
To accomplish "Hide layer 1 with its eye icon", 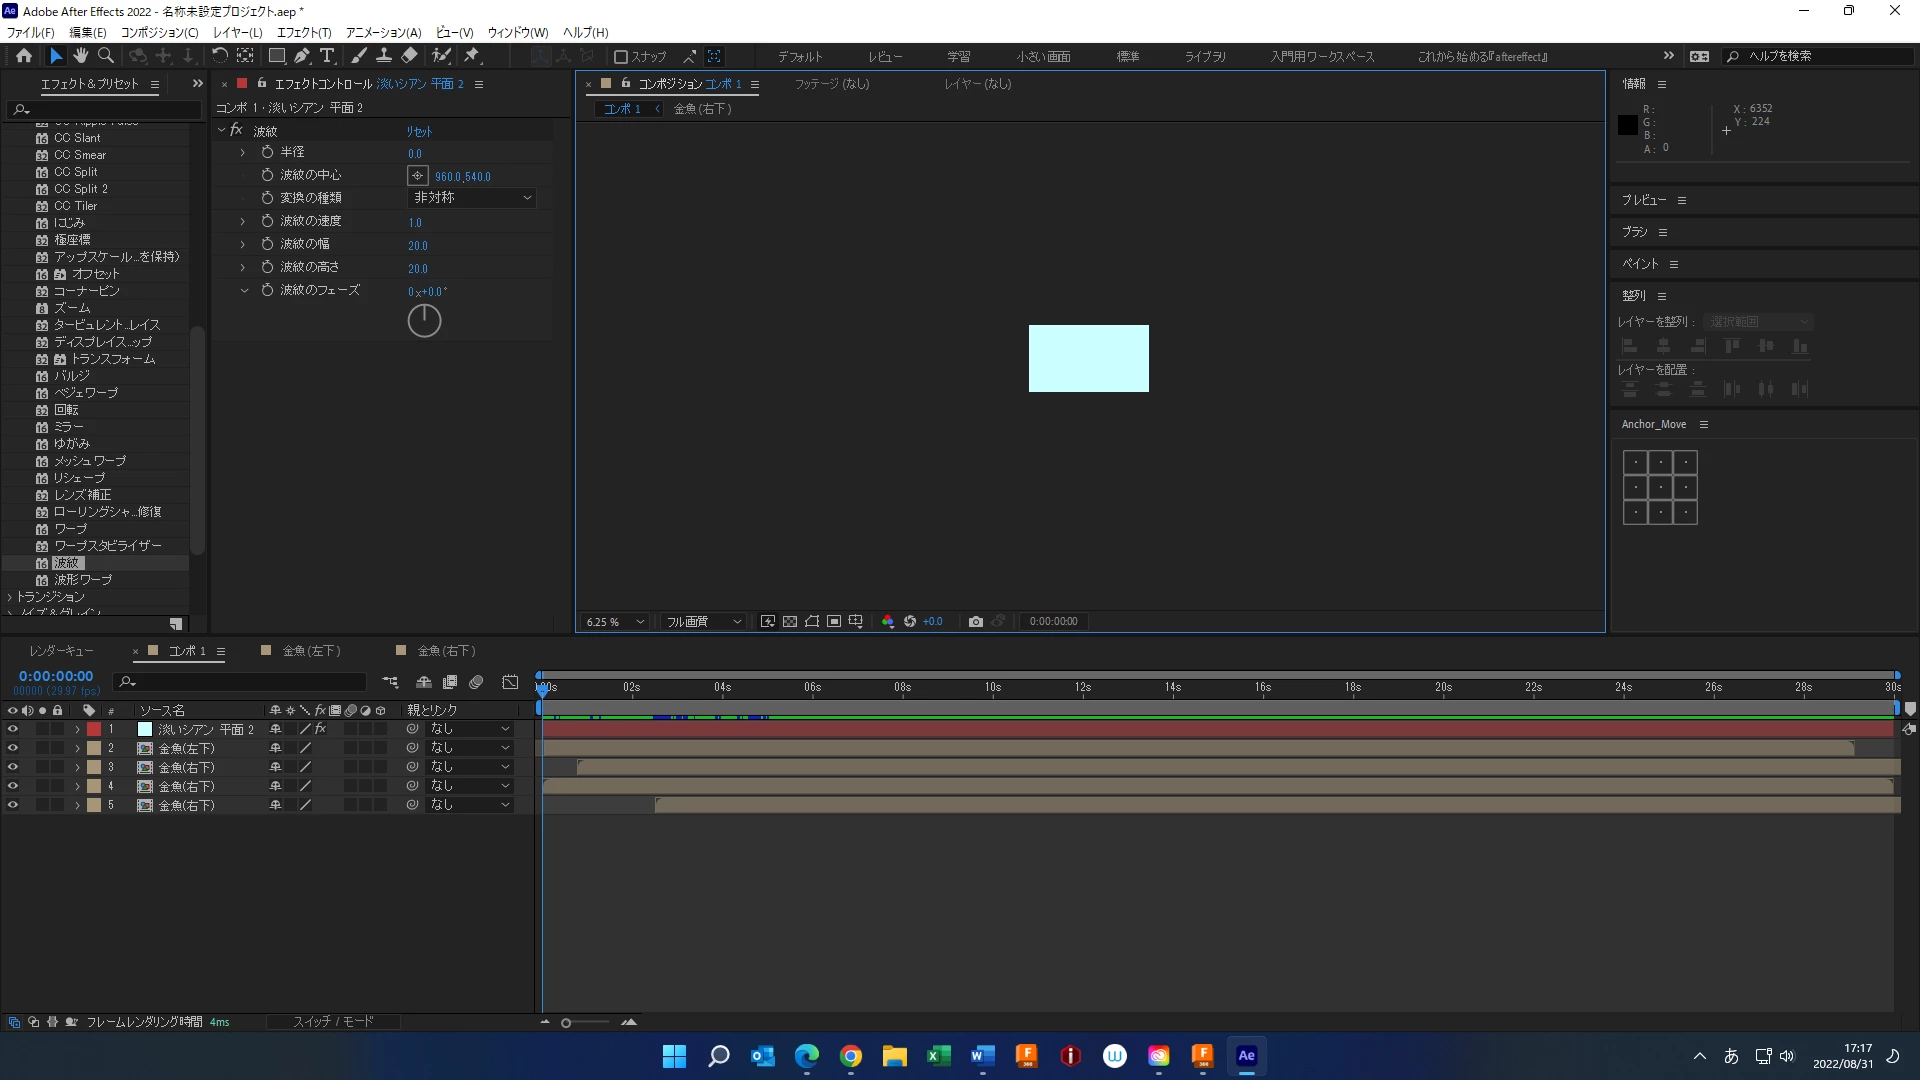I will pyautogui.click(x=13, y=729).
